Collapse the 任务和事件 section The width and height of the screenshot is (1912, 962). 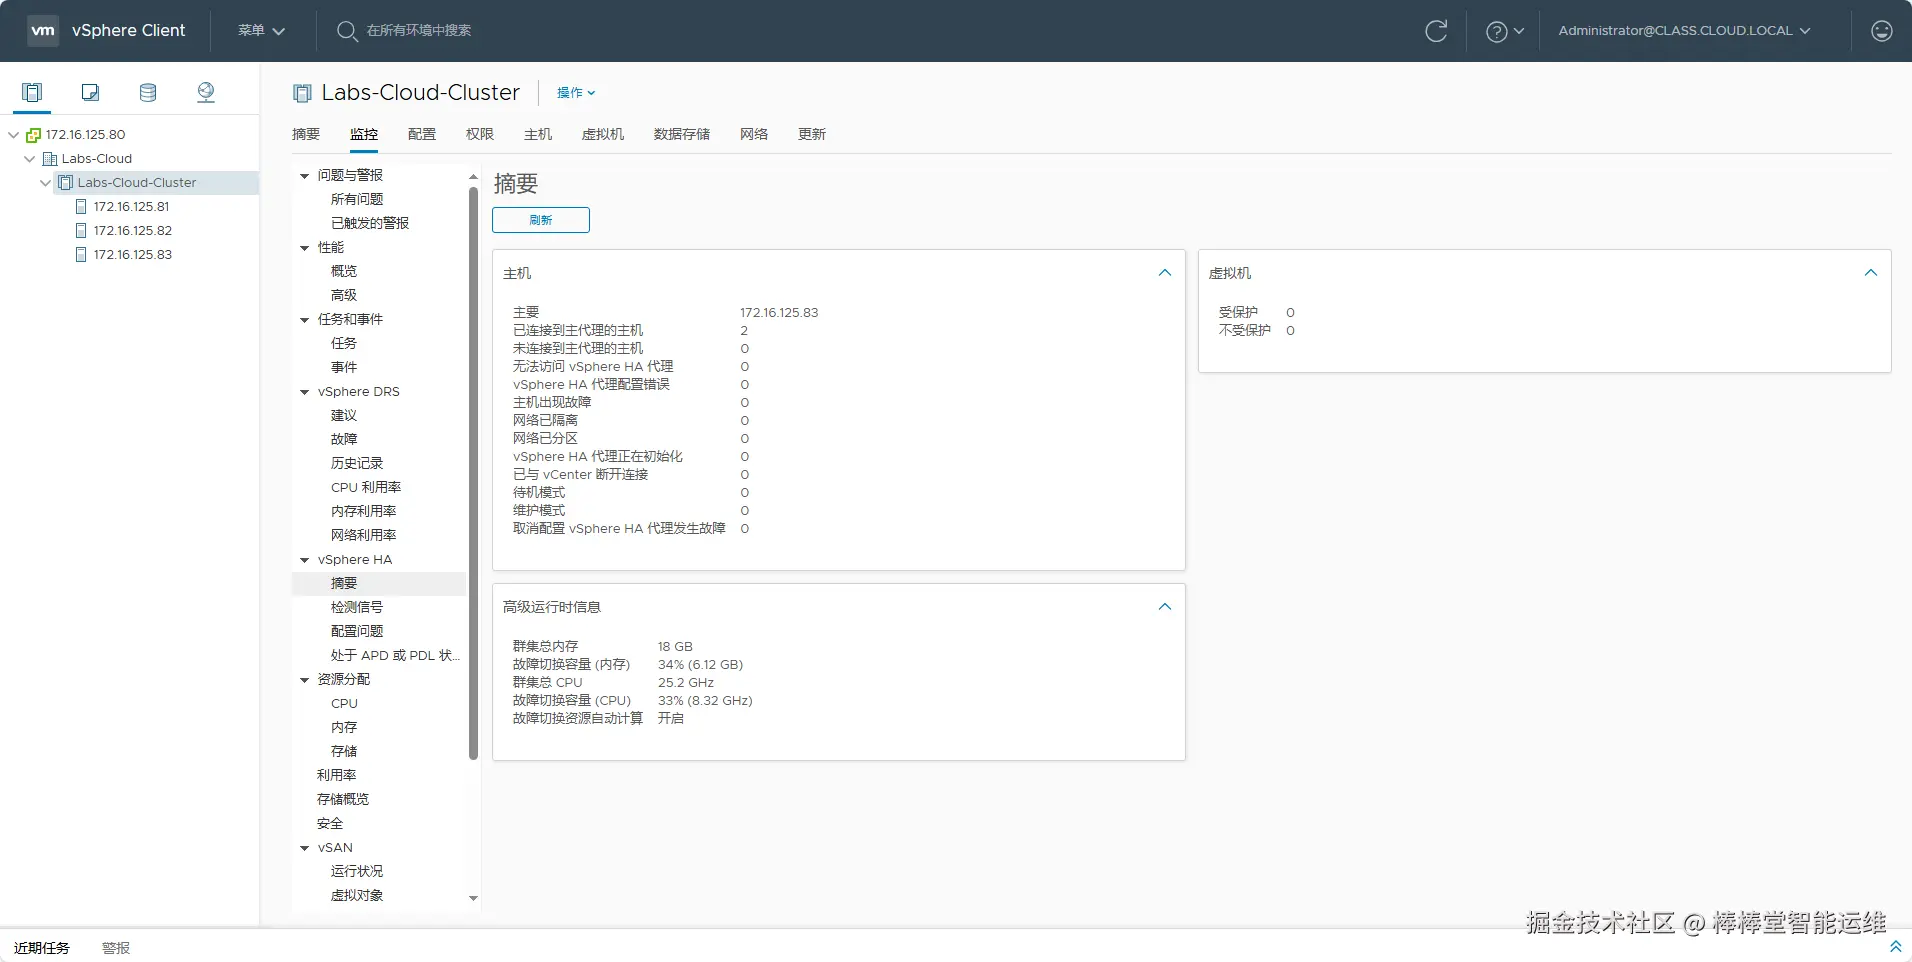point(304,320)
